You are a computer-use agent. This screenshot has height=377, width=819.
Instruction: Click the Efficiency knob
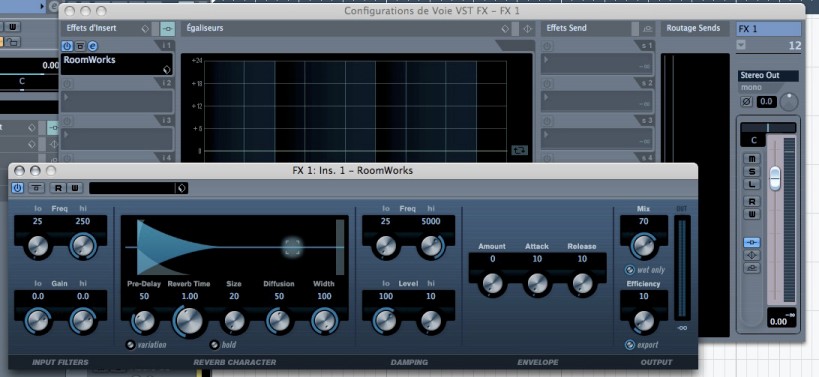point(644,321)
